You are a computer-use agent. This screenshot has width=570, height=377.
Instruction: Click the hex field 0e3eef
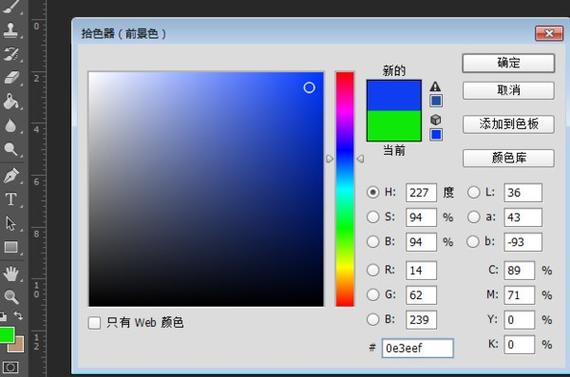[x=417, y=348]
